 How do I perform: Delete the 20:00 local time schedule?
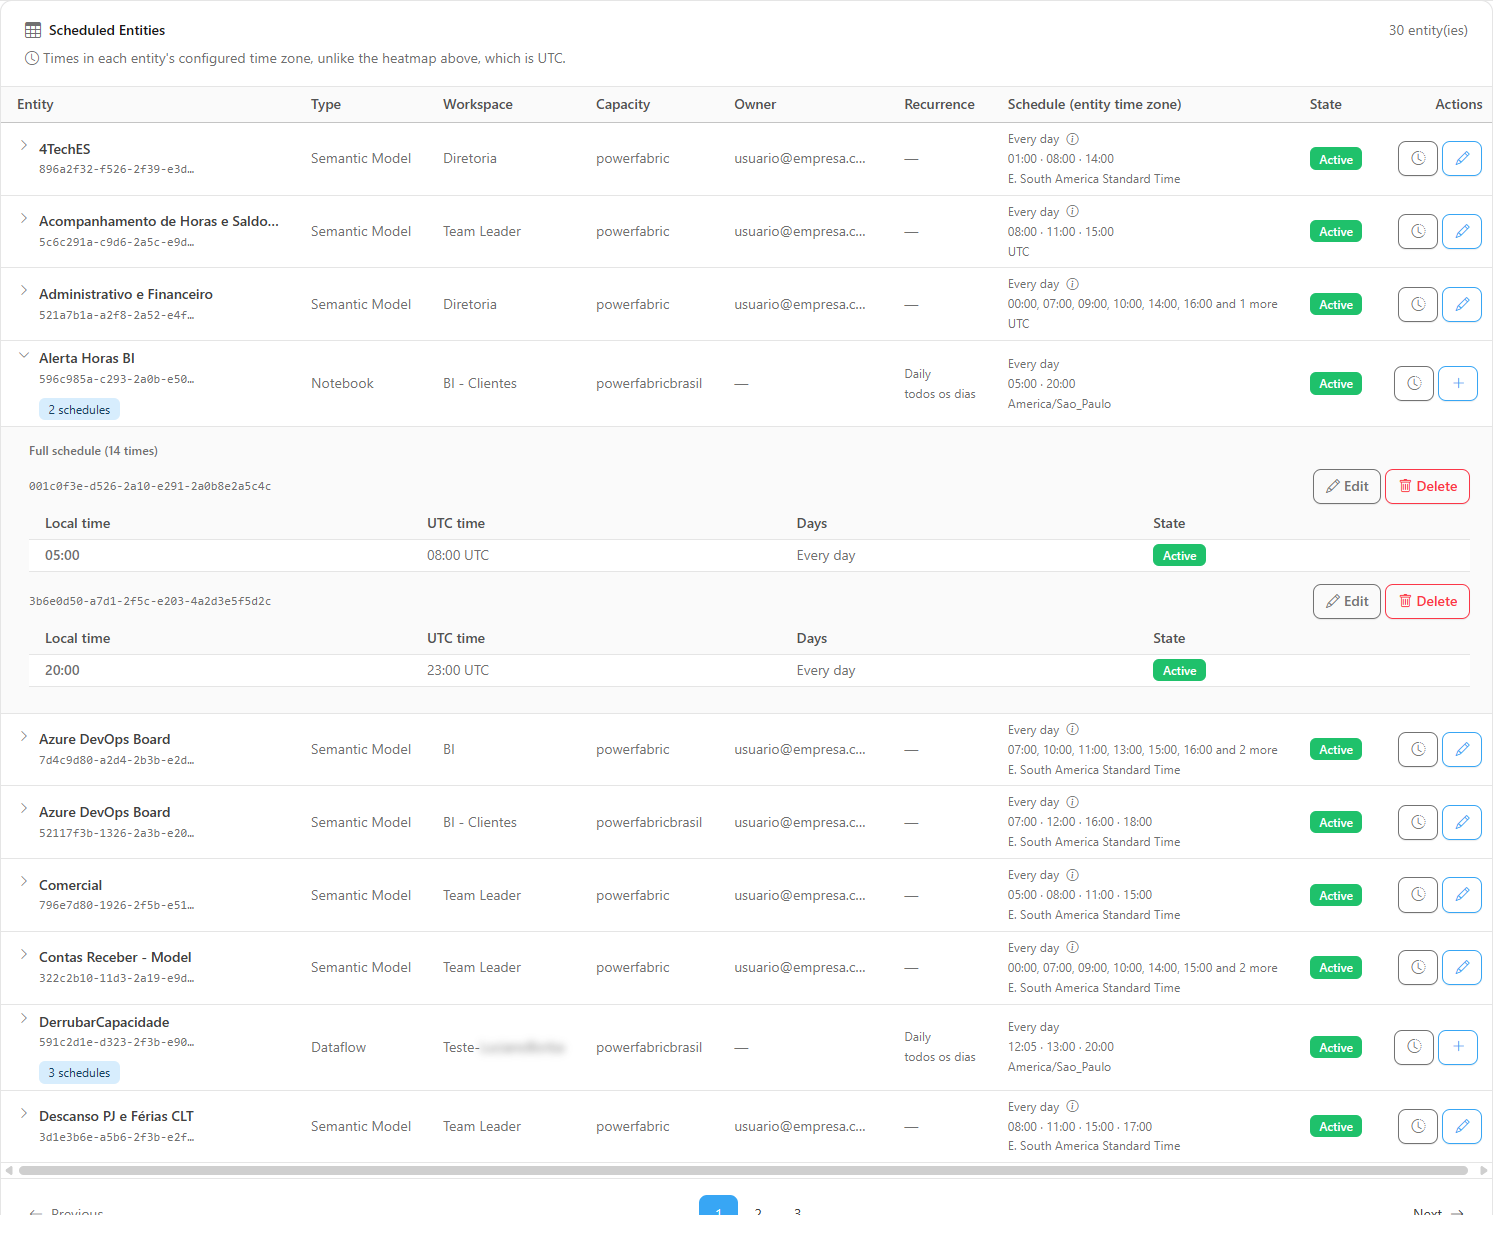(1427, 601)
